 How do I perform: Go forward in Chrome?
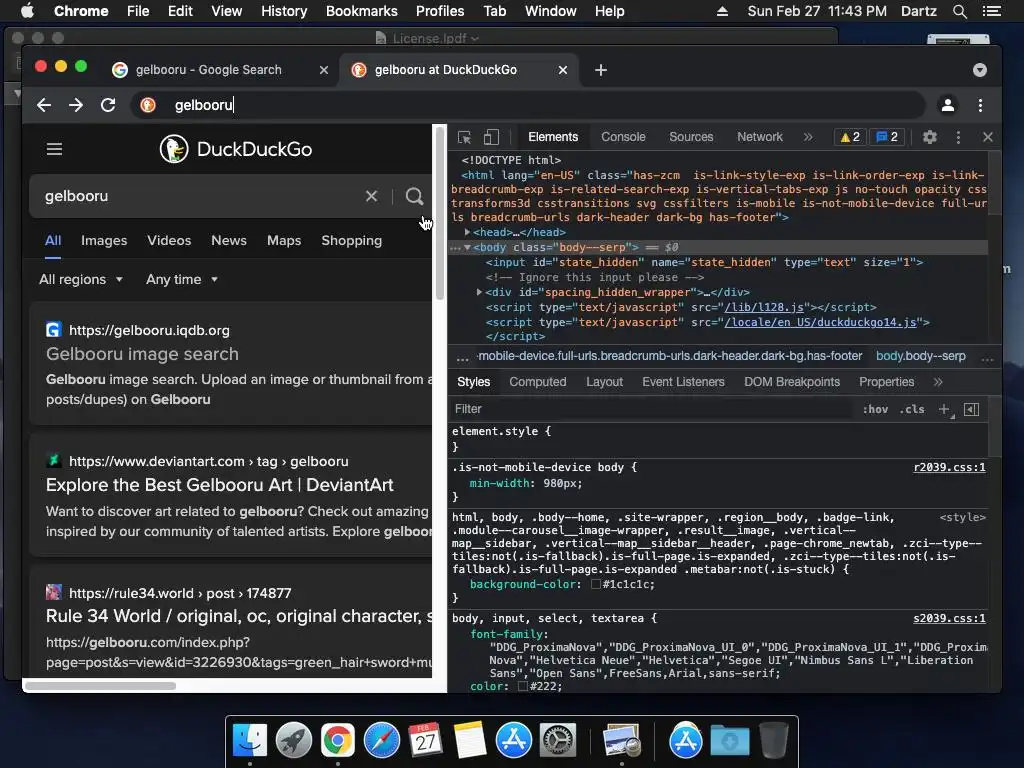coord(76,105)
